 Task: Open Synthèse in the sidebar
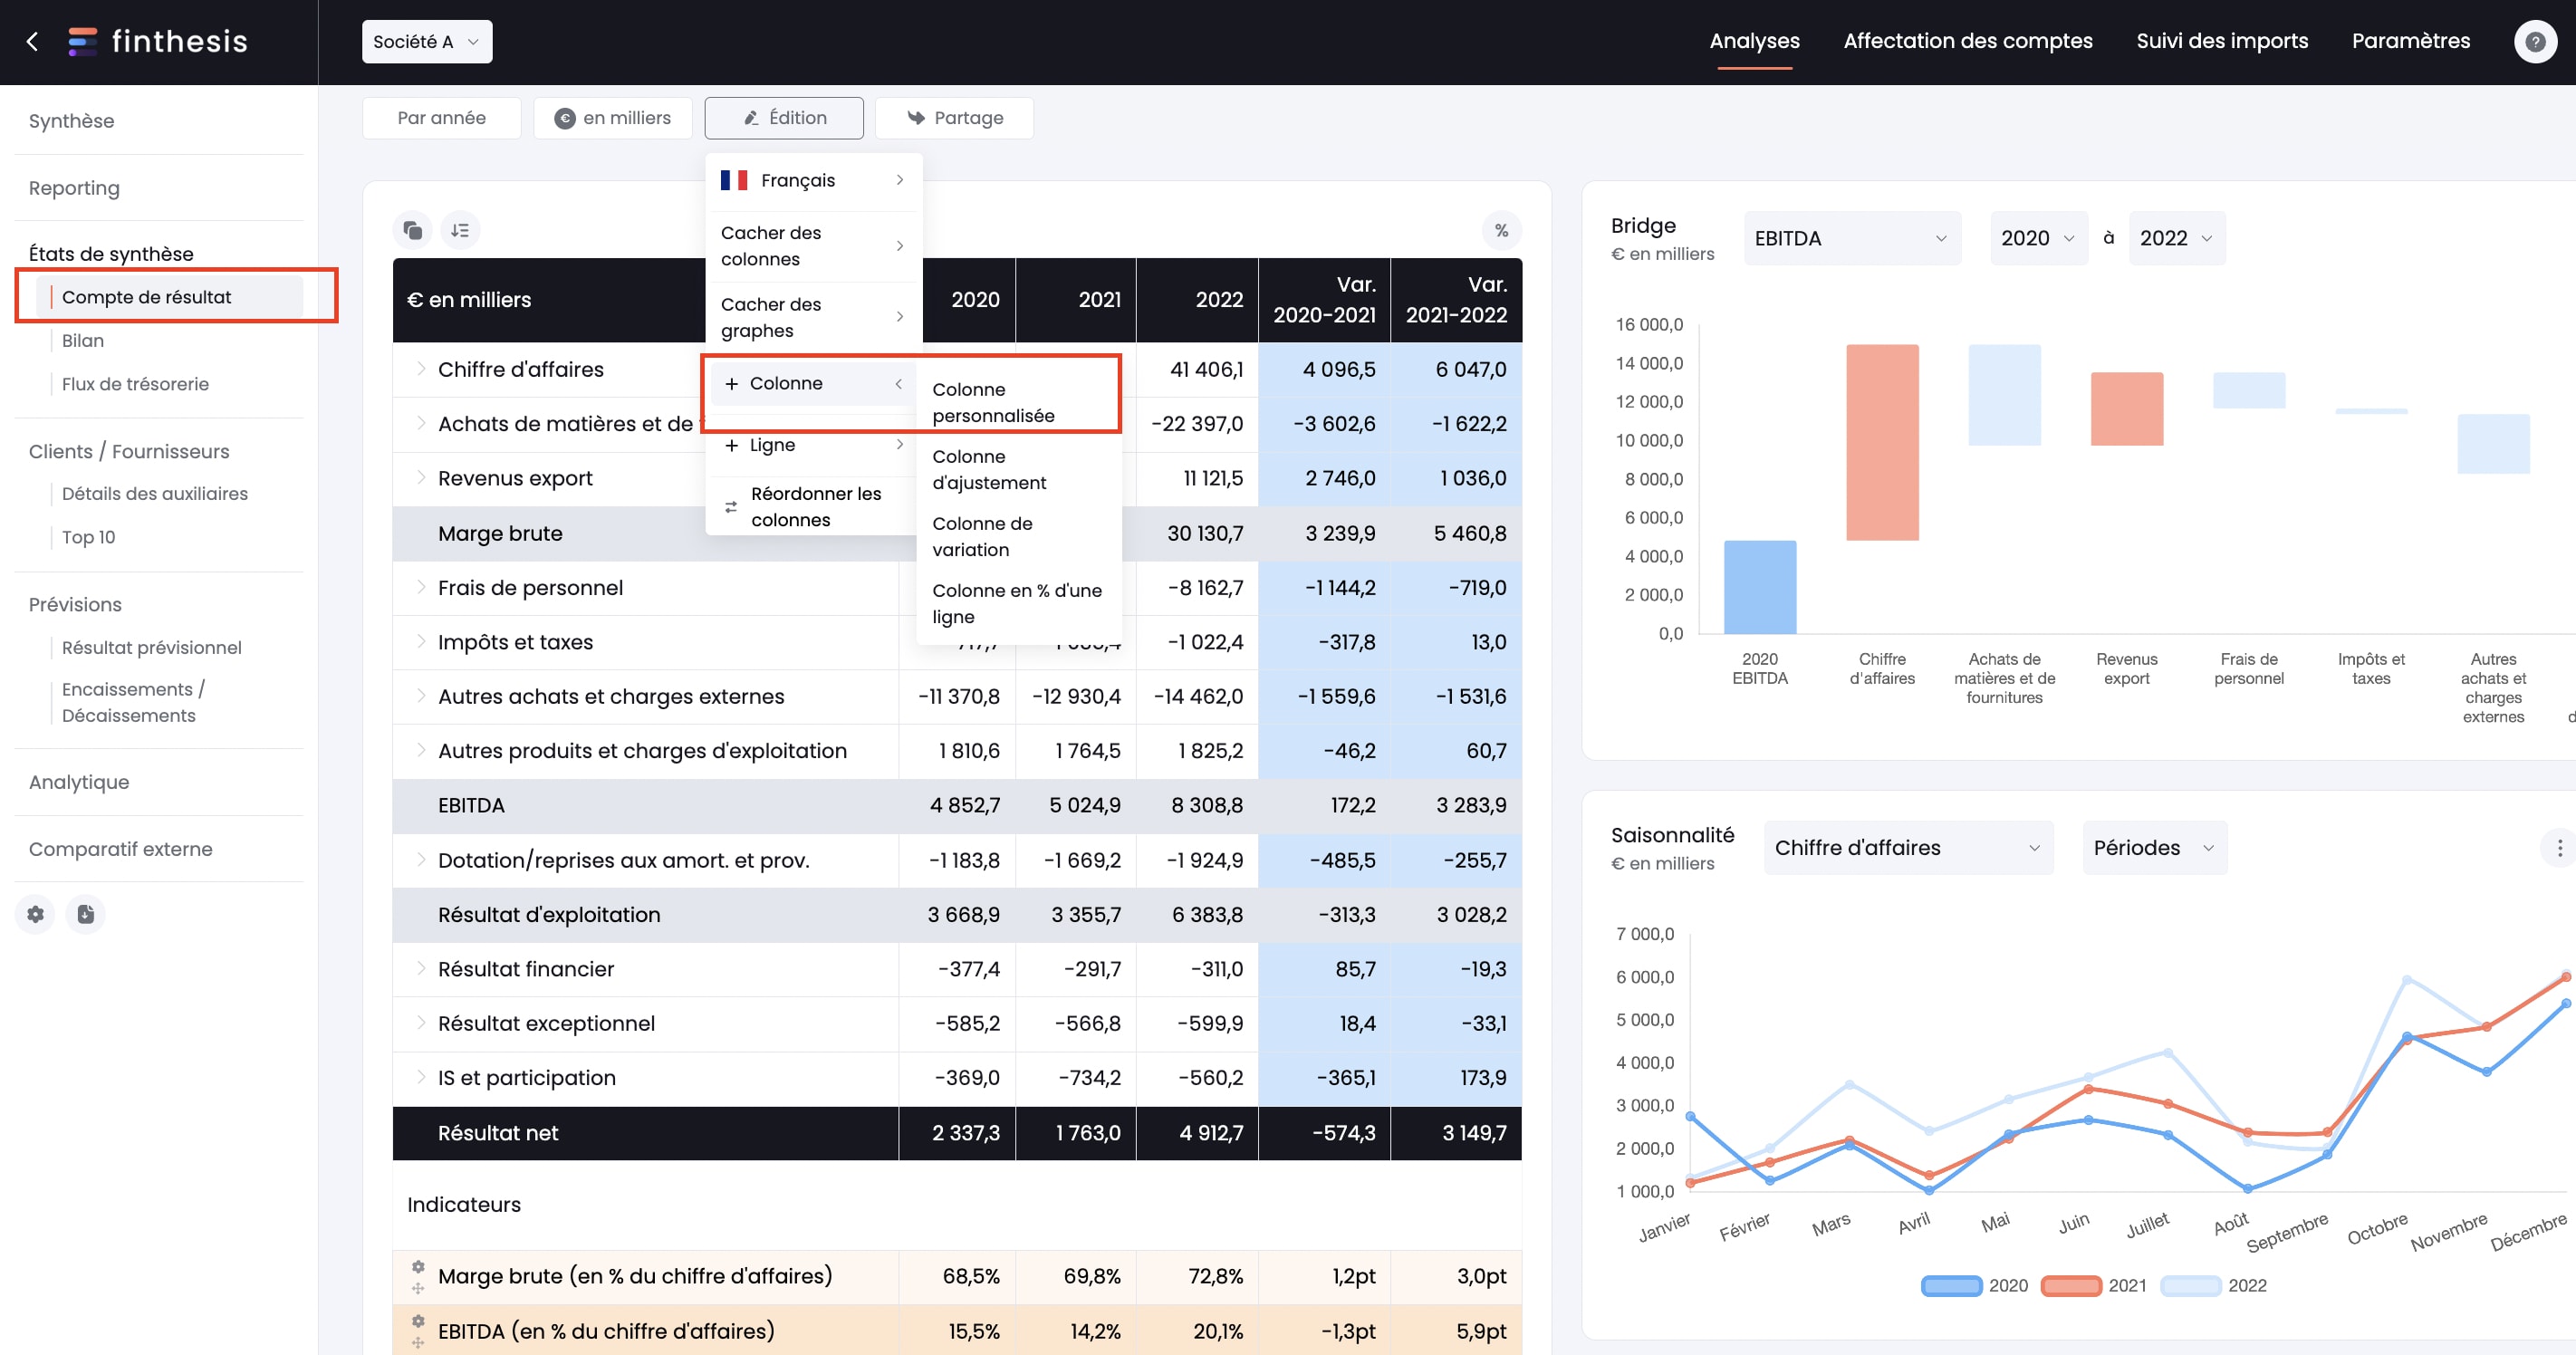tap(71, 121)
